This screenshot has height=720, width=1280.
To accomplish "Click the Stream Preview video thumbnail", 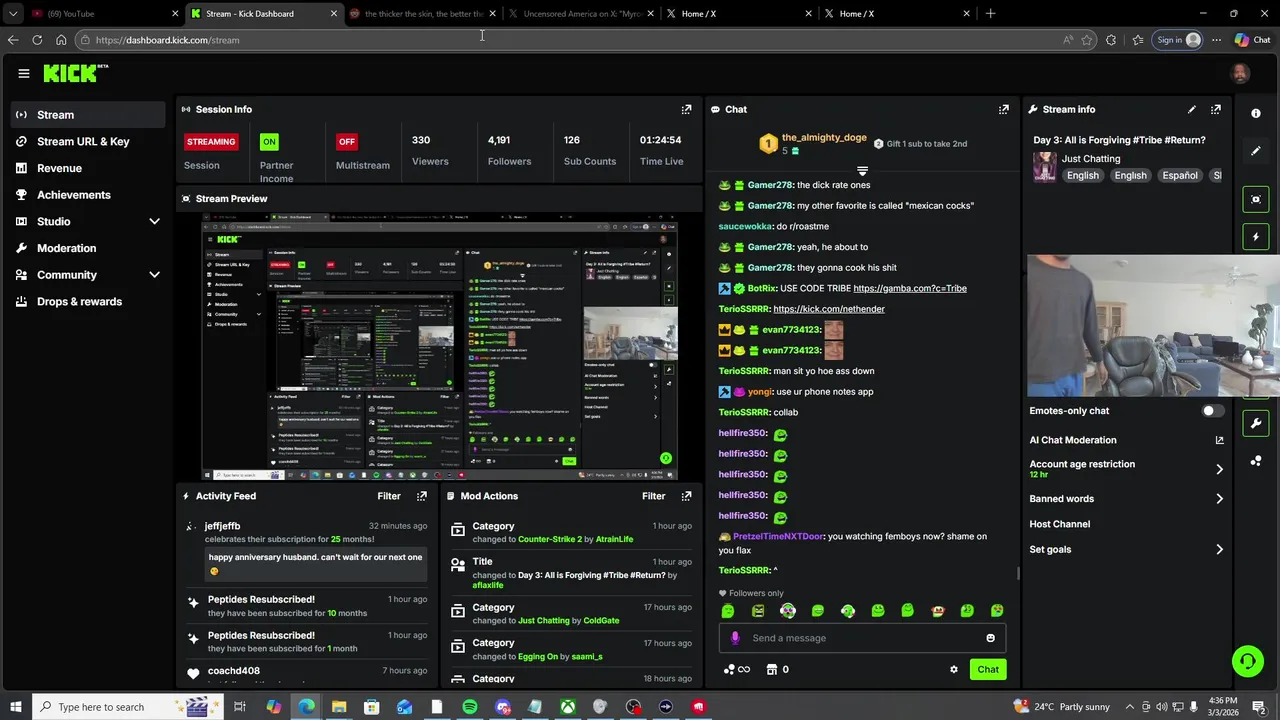I will (440, 347).
